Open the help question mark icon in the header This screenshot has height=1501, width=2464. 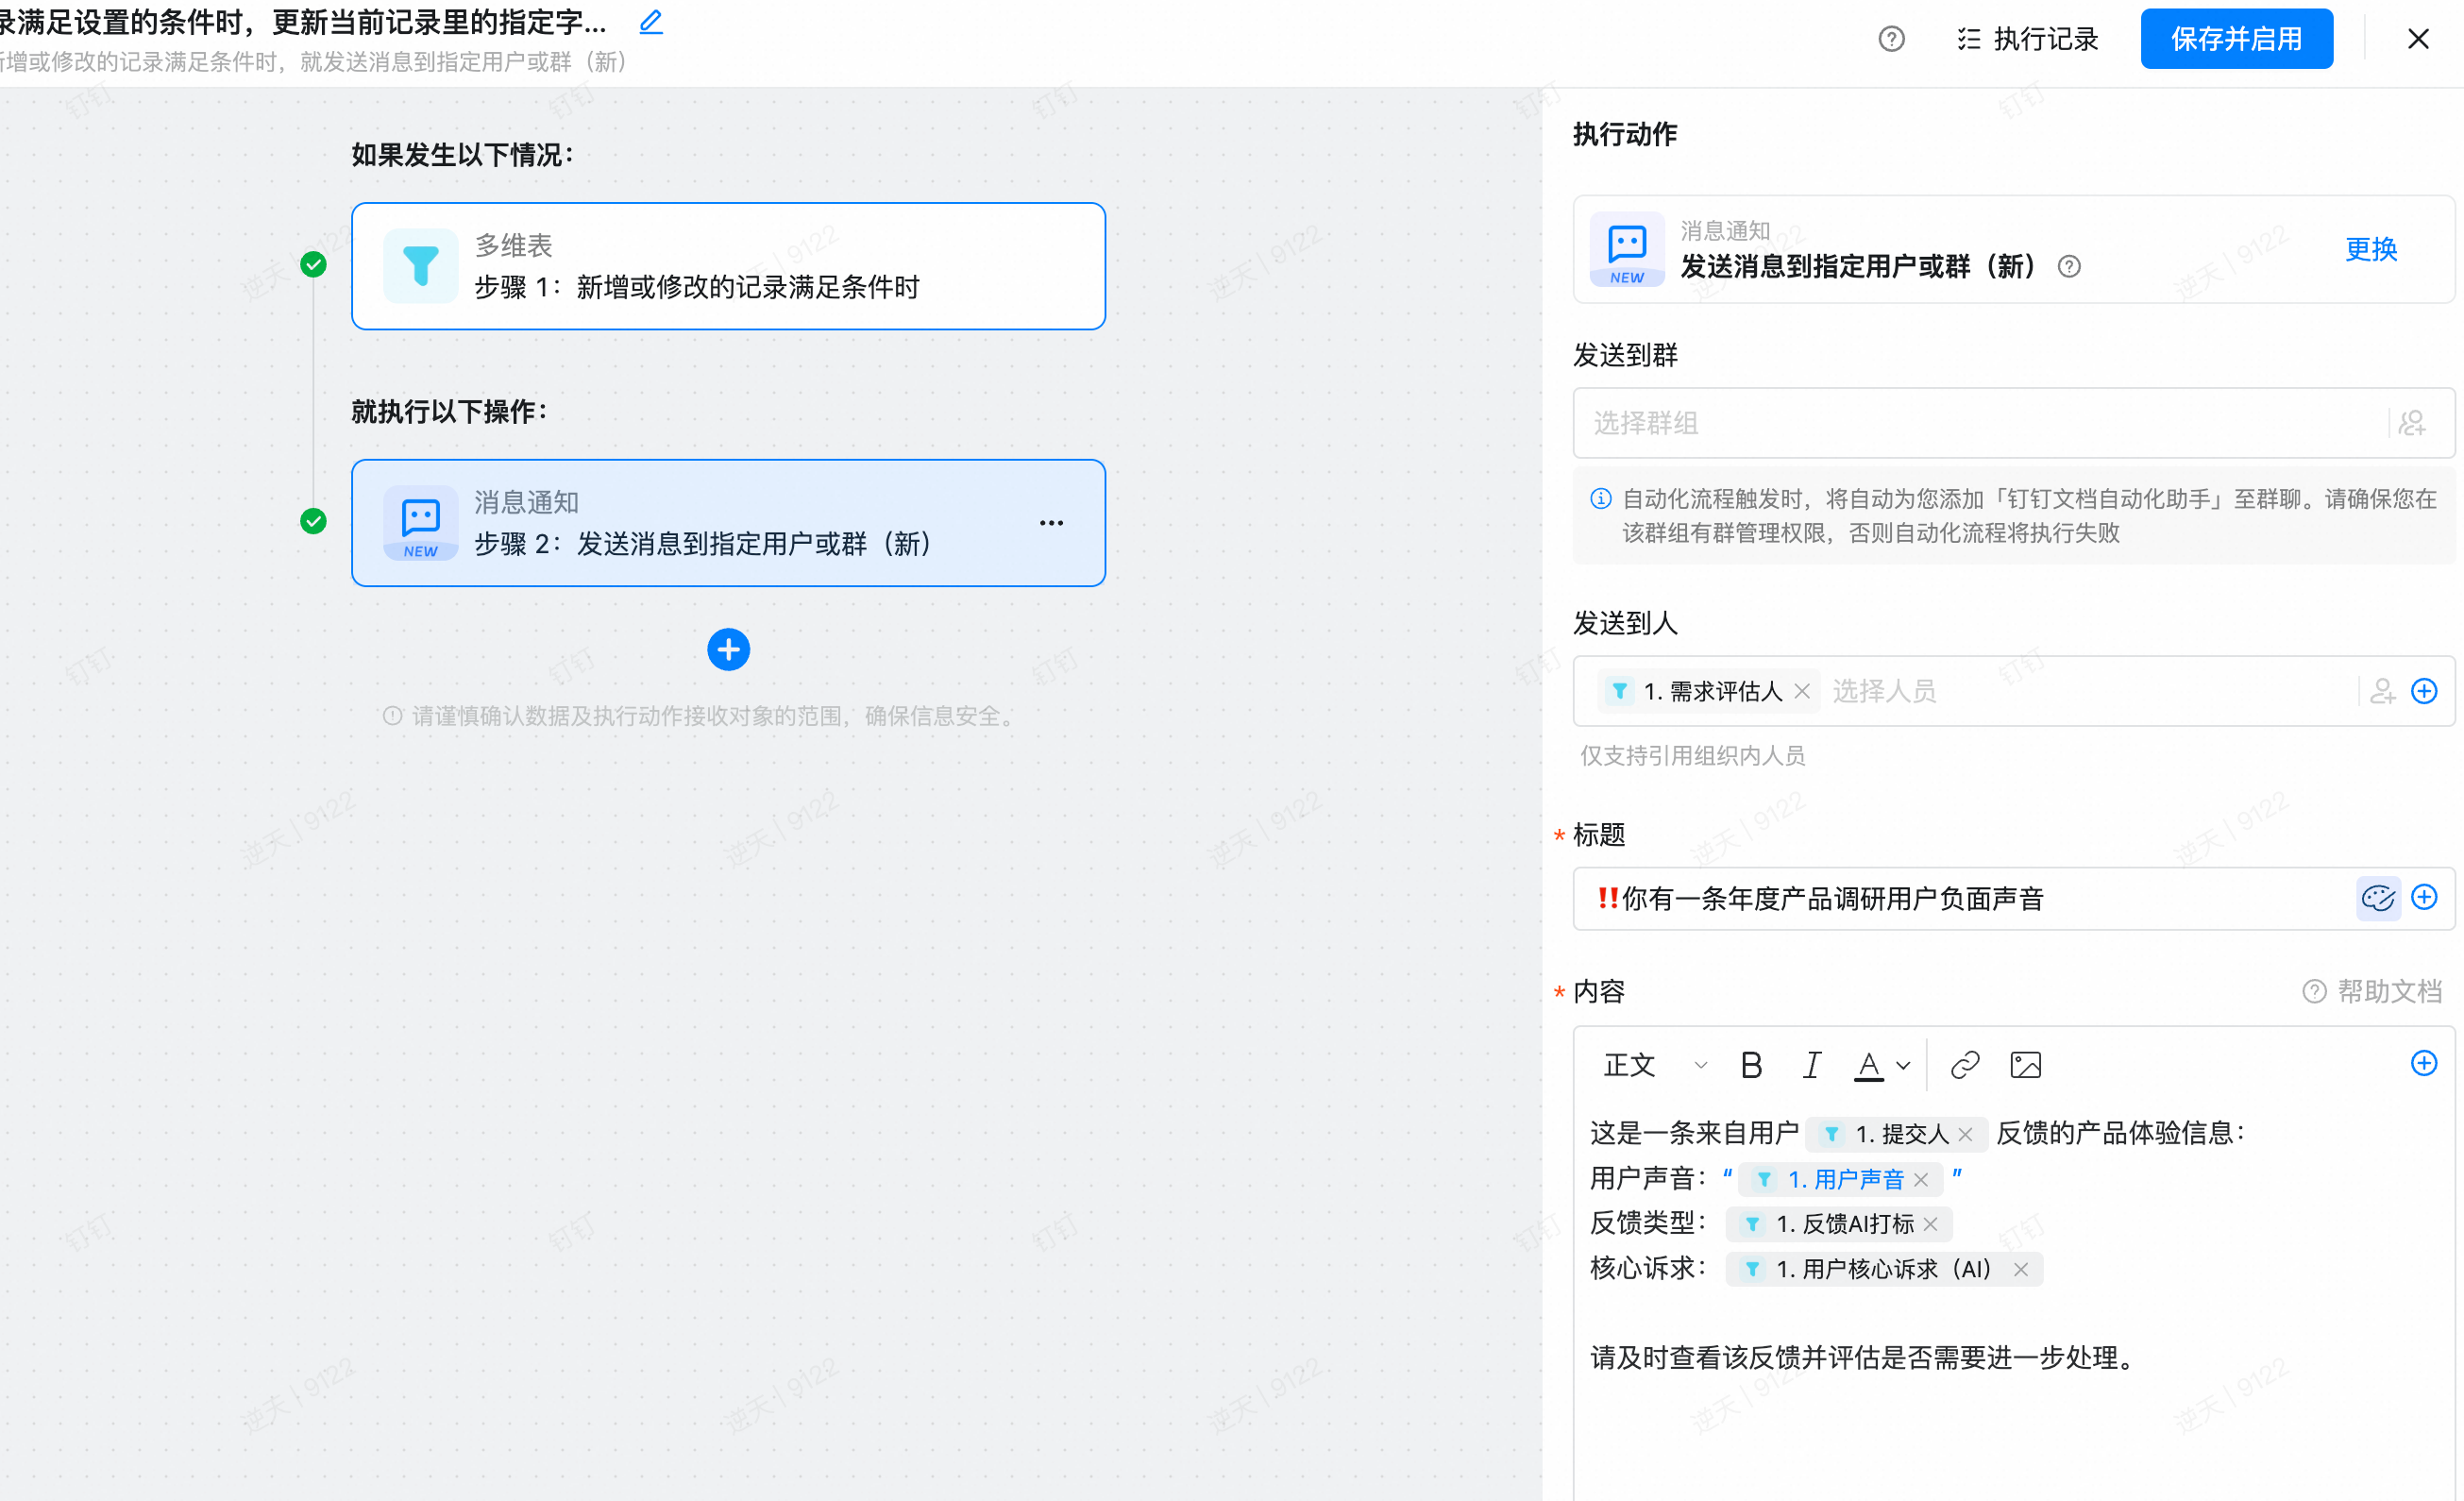click(x=1890, y=39)
